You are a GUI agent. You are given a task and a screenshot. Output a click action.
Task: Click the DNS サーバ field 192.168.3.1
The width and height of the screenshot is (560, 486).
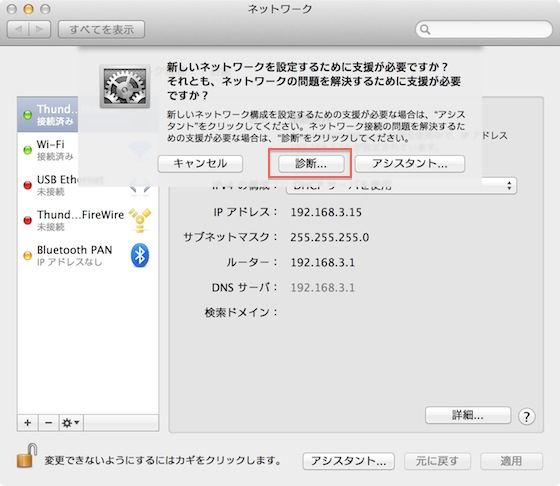click(x=323, y=288)
